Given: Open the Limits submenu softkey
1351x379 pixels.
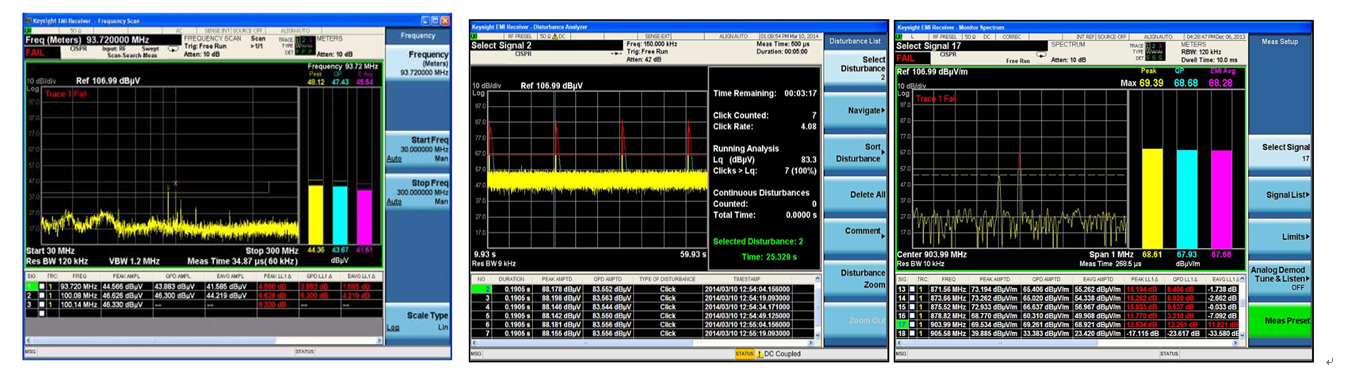Looking at the screenshot, I should (x=1280, y=236).
